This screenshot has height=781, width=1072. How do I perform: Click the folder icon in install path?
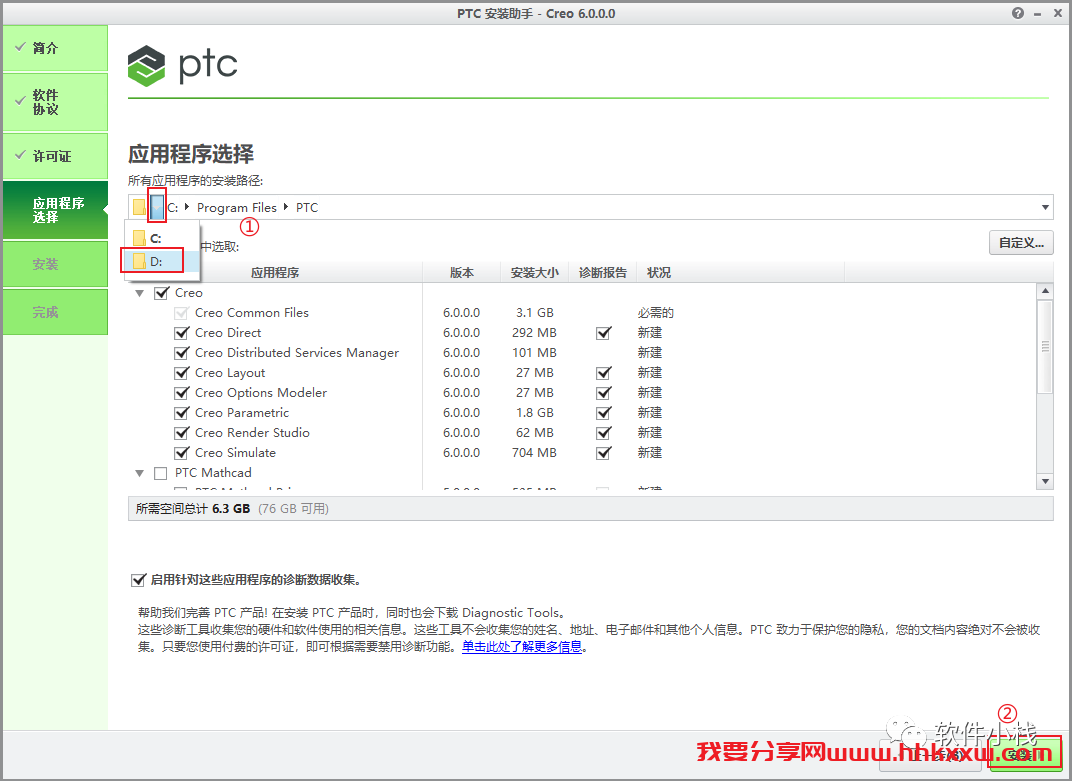pos(139,207)
